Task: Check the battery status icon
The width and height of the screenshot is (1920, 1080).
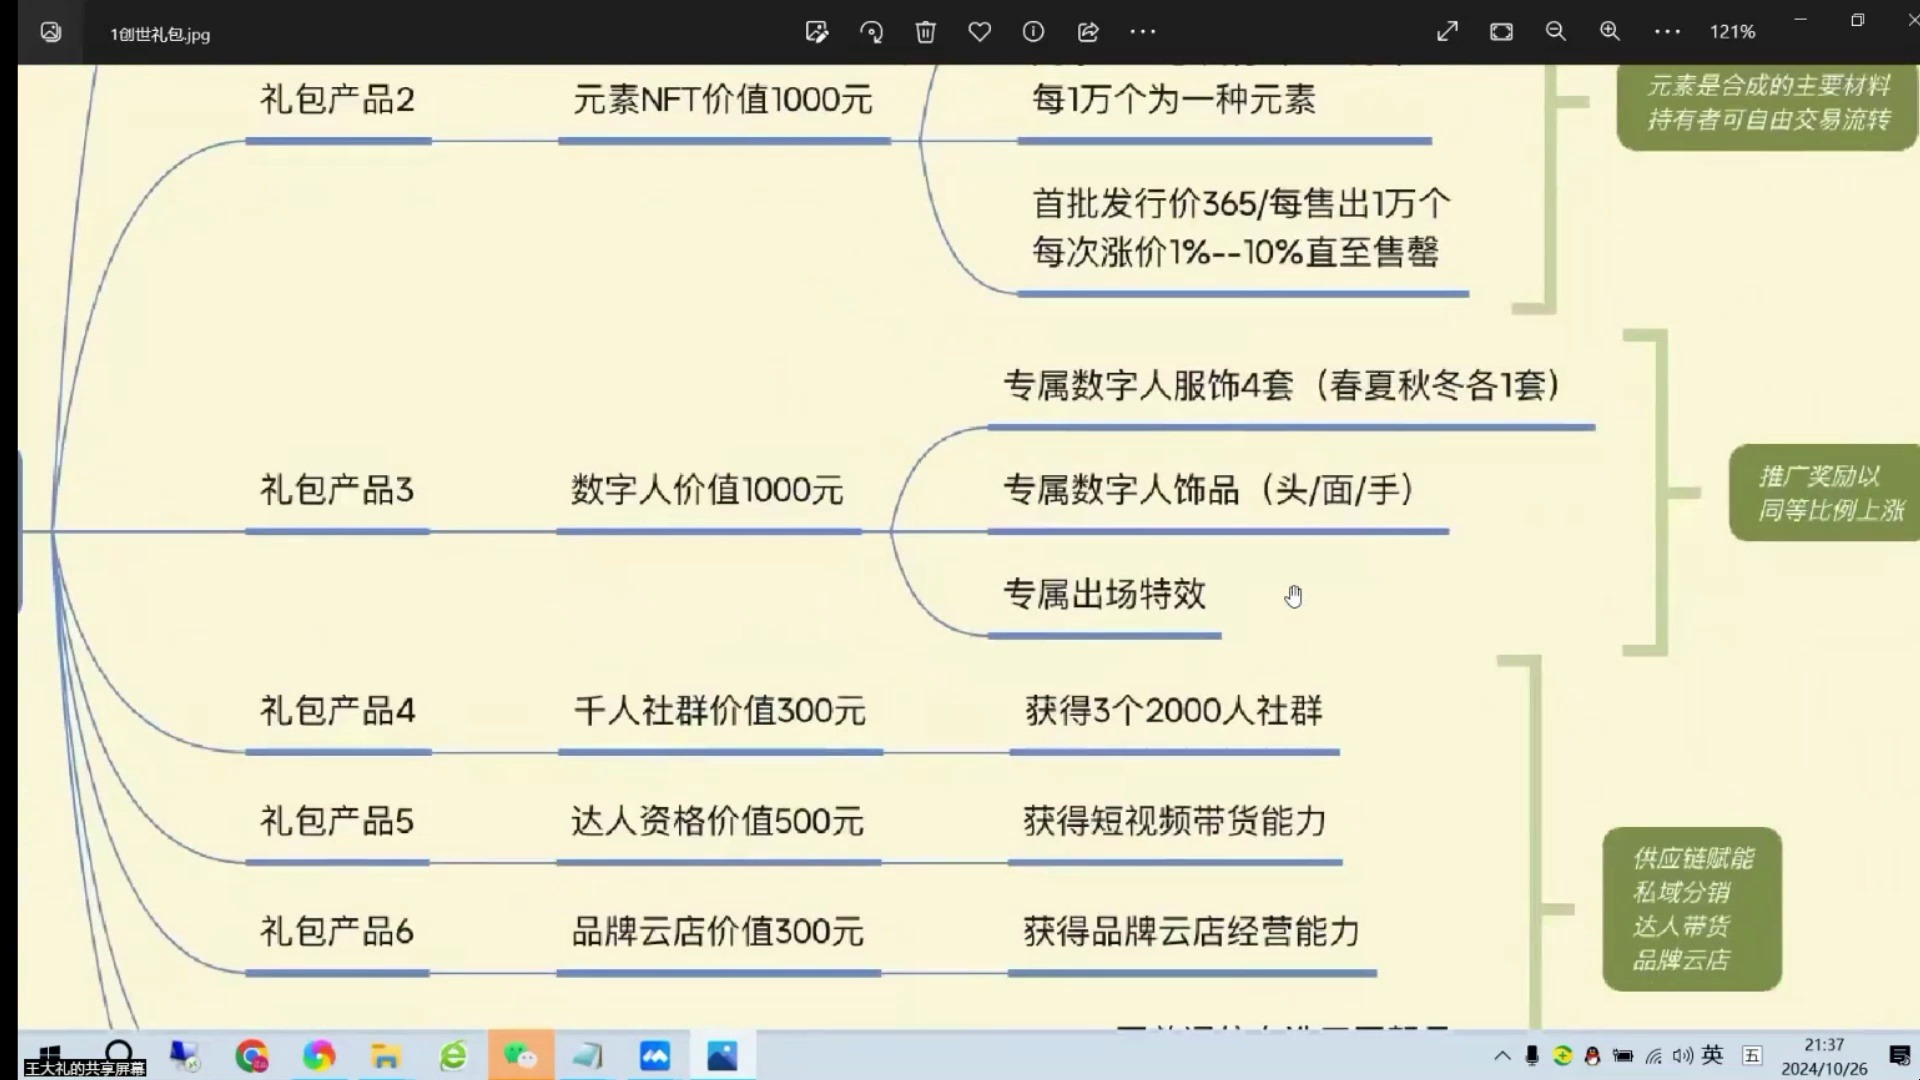Action: 1623,1056
